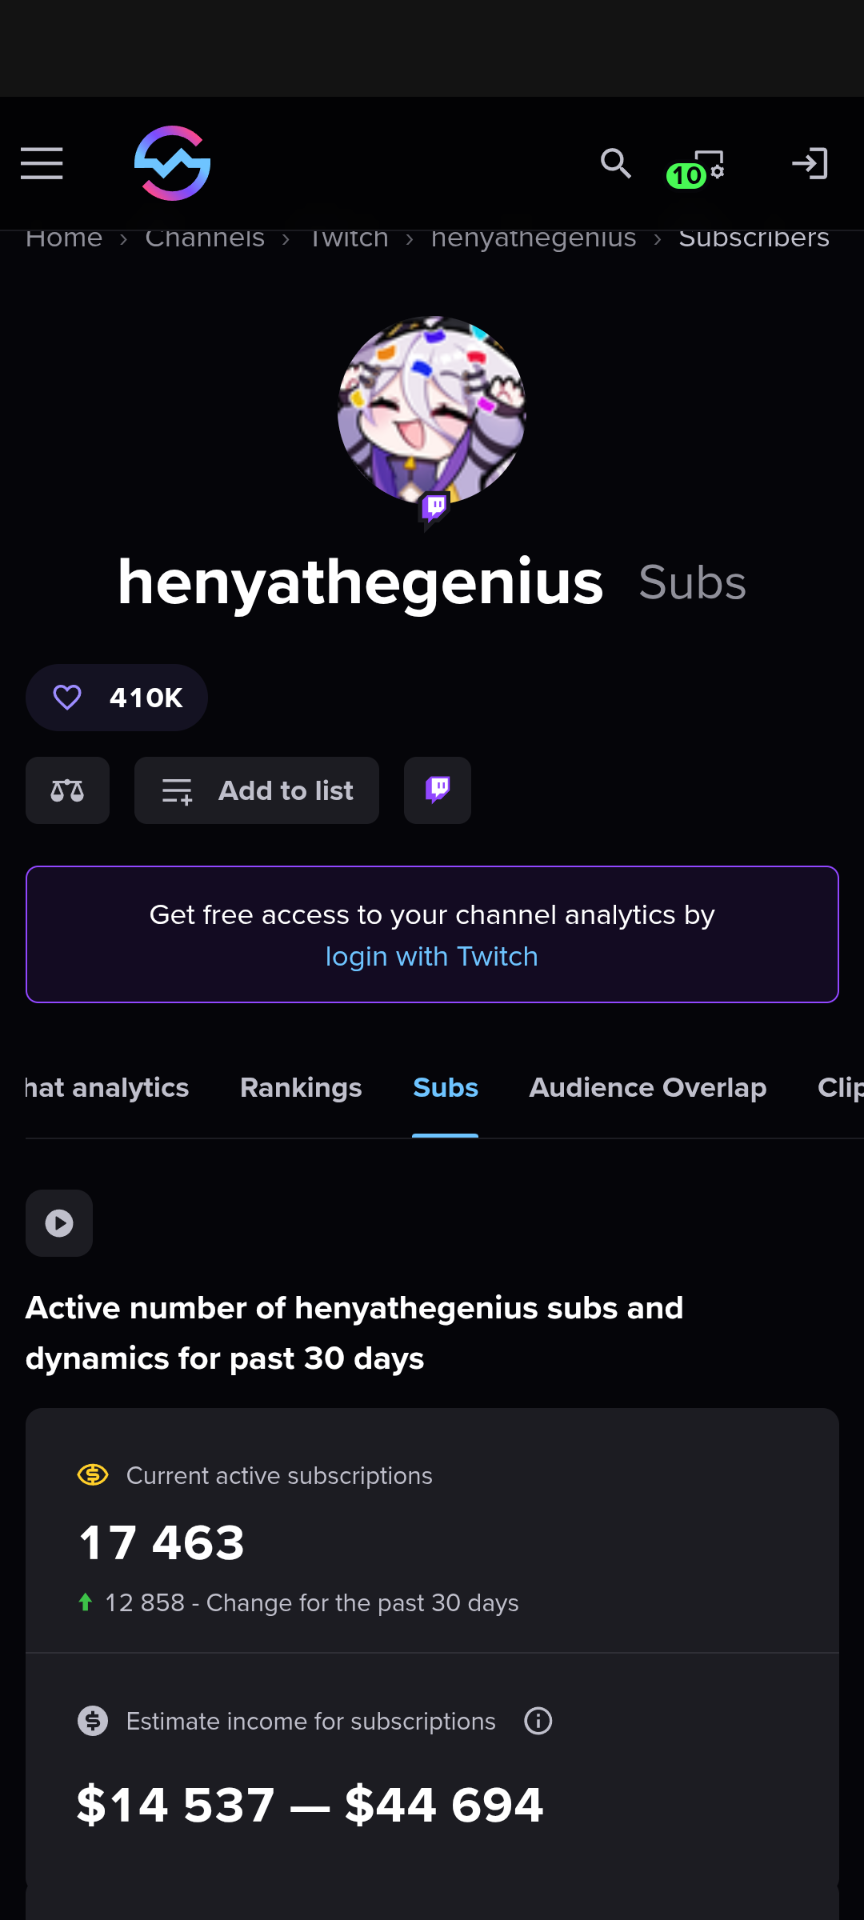Switch to the Rankings tab
The image size is (864, 1920).
tap(301, 1088)
